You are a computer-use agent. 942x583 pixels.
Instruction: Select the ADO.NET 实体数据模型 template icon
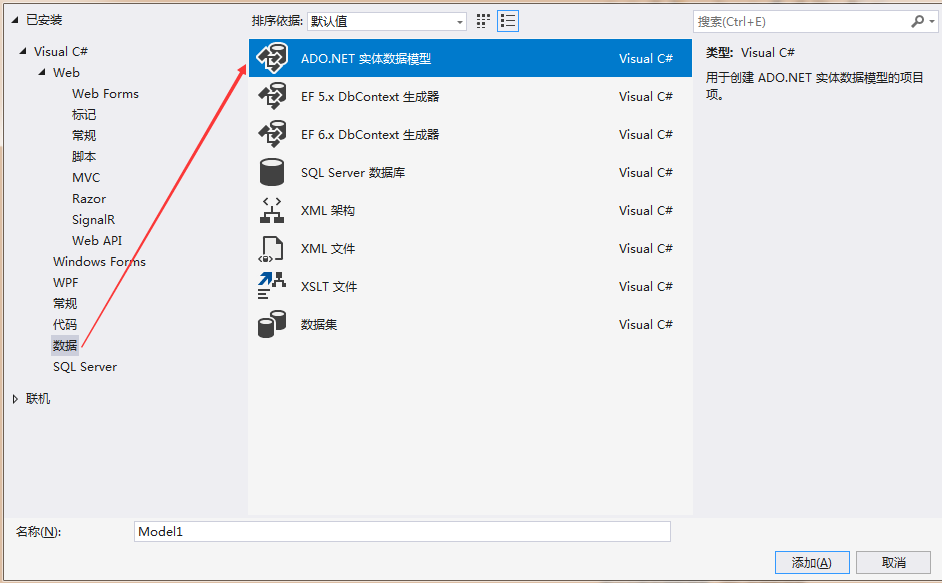[271, 57]
